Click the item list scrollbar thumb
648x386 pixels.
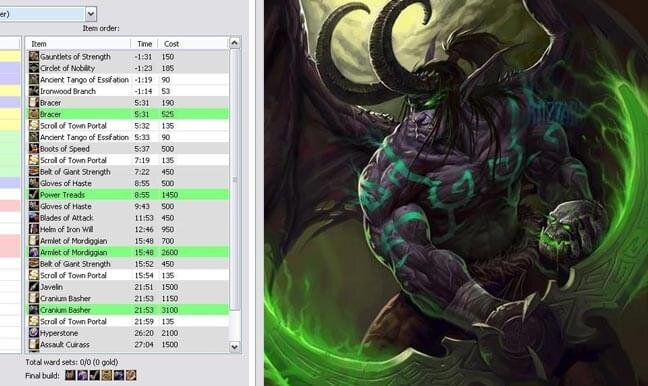(x=234, y=180)
